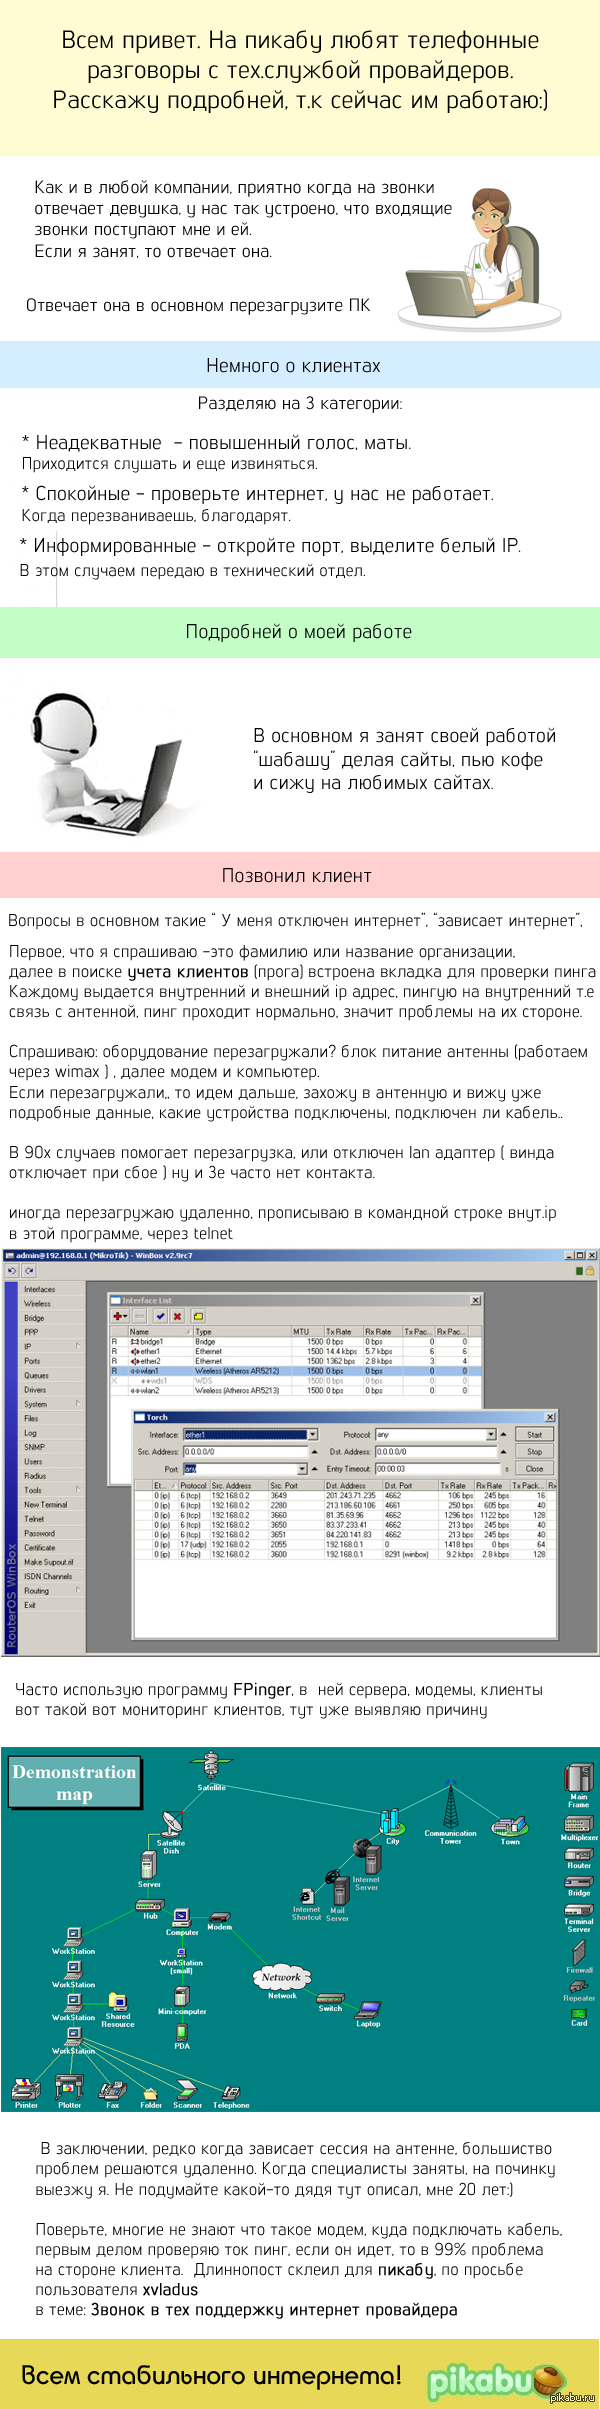The width and height of the screenshot is (600, 2409).
Task: Open Wireless in WinBox sidebar
Action: pyautogui.click(x=37, y=1303)
